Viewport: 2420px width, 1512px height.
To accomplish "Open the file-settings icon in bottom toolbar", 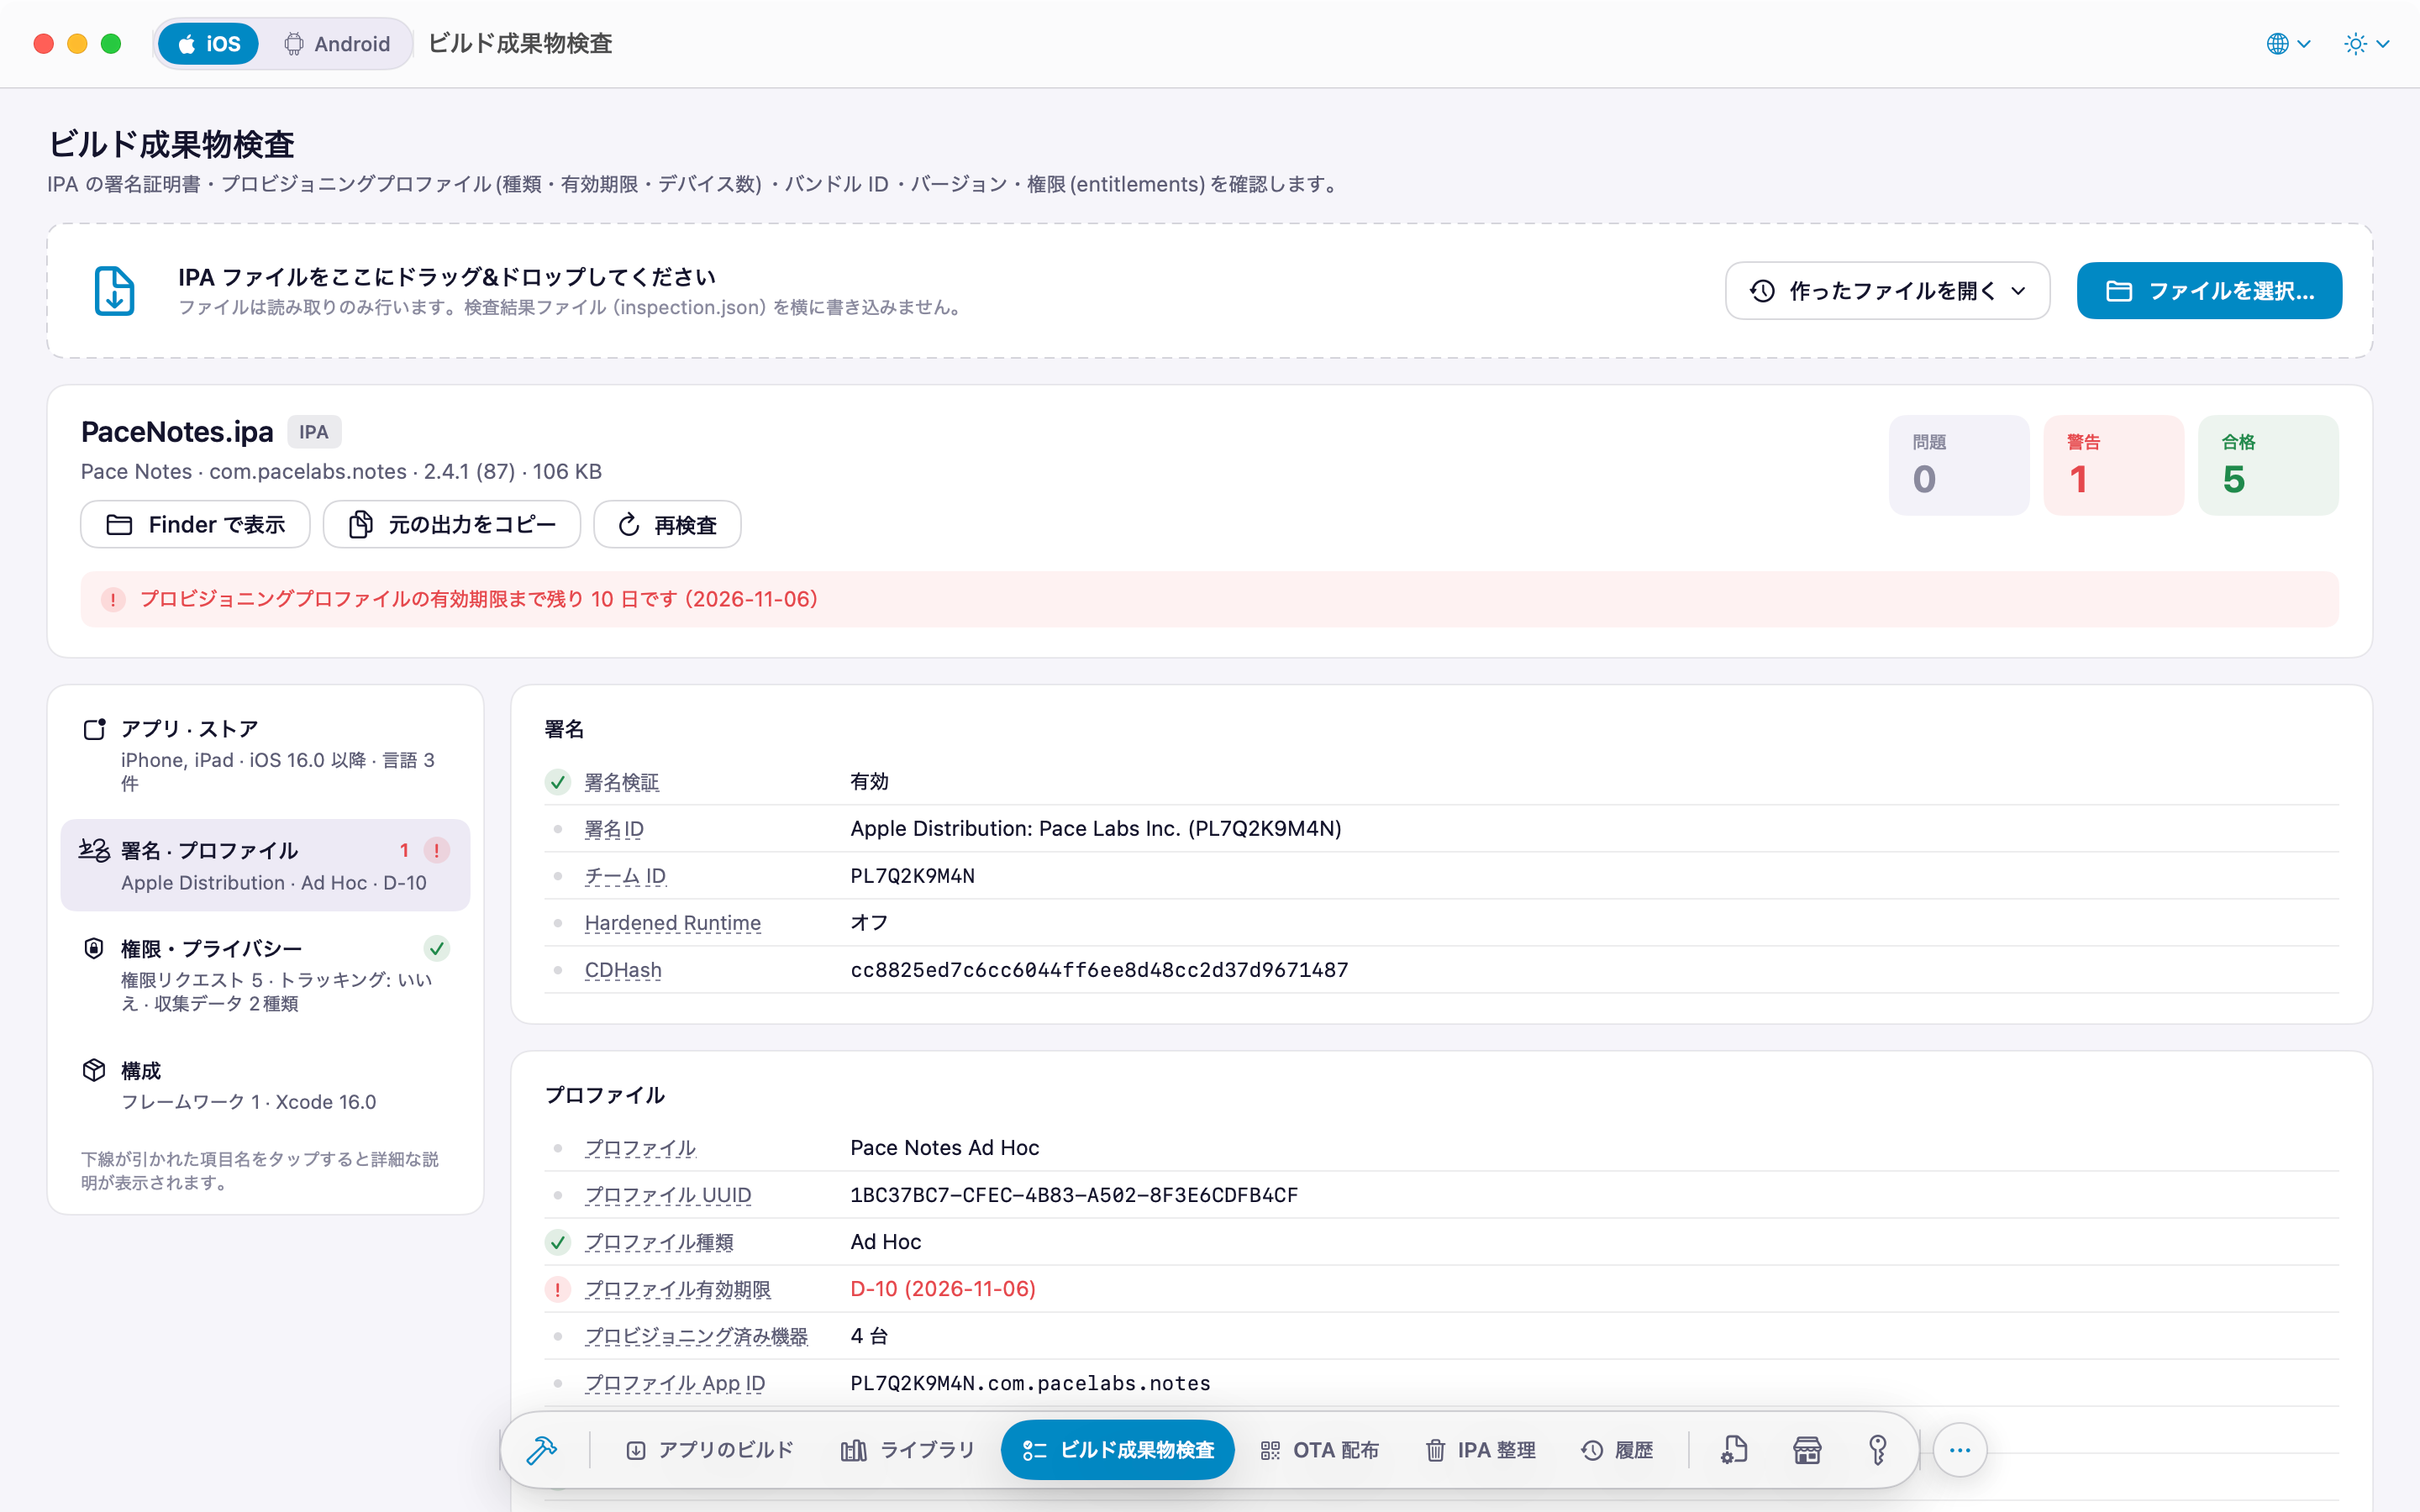I will tap(1734, 1450).
